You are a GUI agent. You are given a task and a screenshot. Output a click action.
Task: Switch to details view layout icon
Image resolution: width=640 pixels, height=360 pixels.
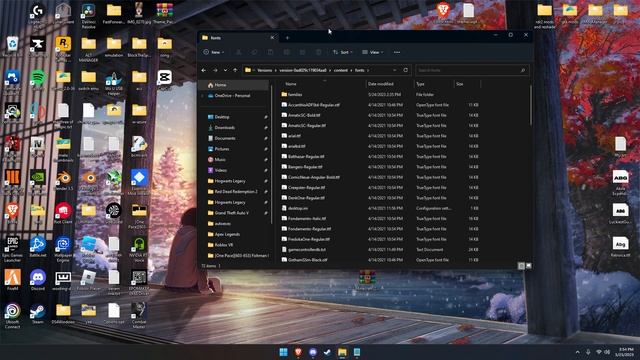[x=521, y=266]
